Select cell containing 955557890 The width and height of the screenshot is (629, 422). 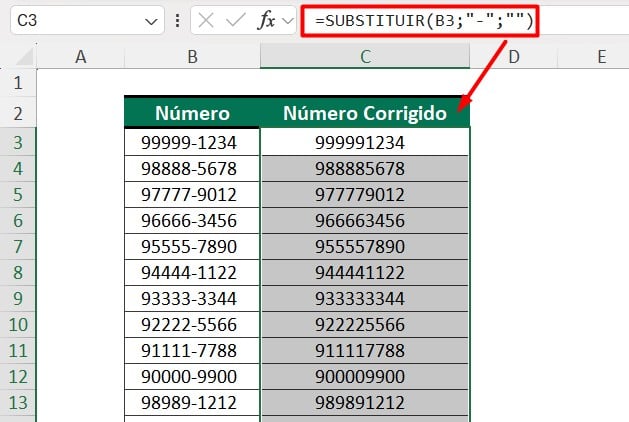[365, 246]
